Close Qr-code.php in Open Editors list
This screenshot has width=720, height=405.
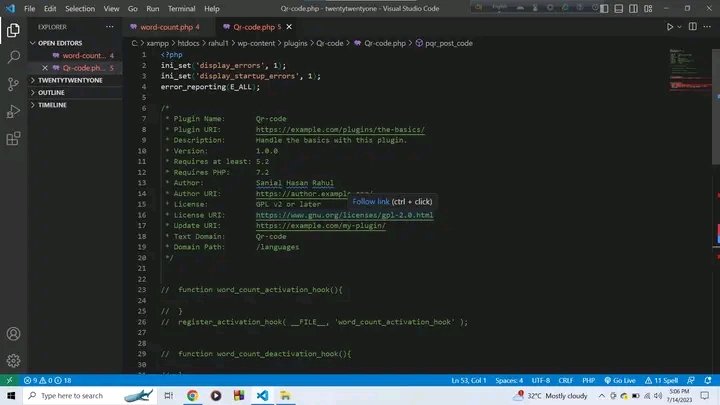point(45,68)
